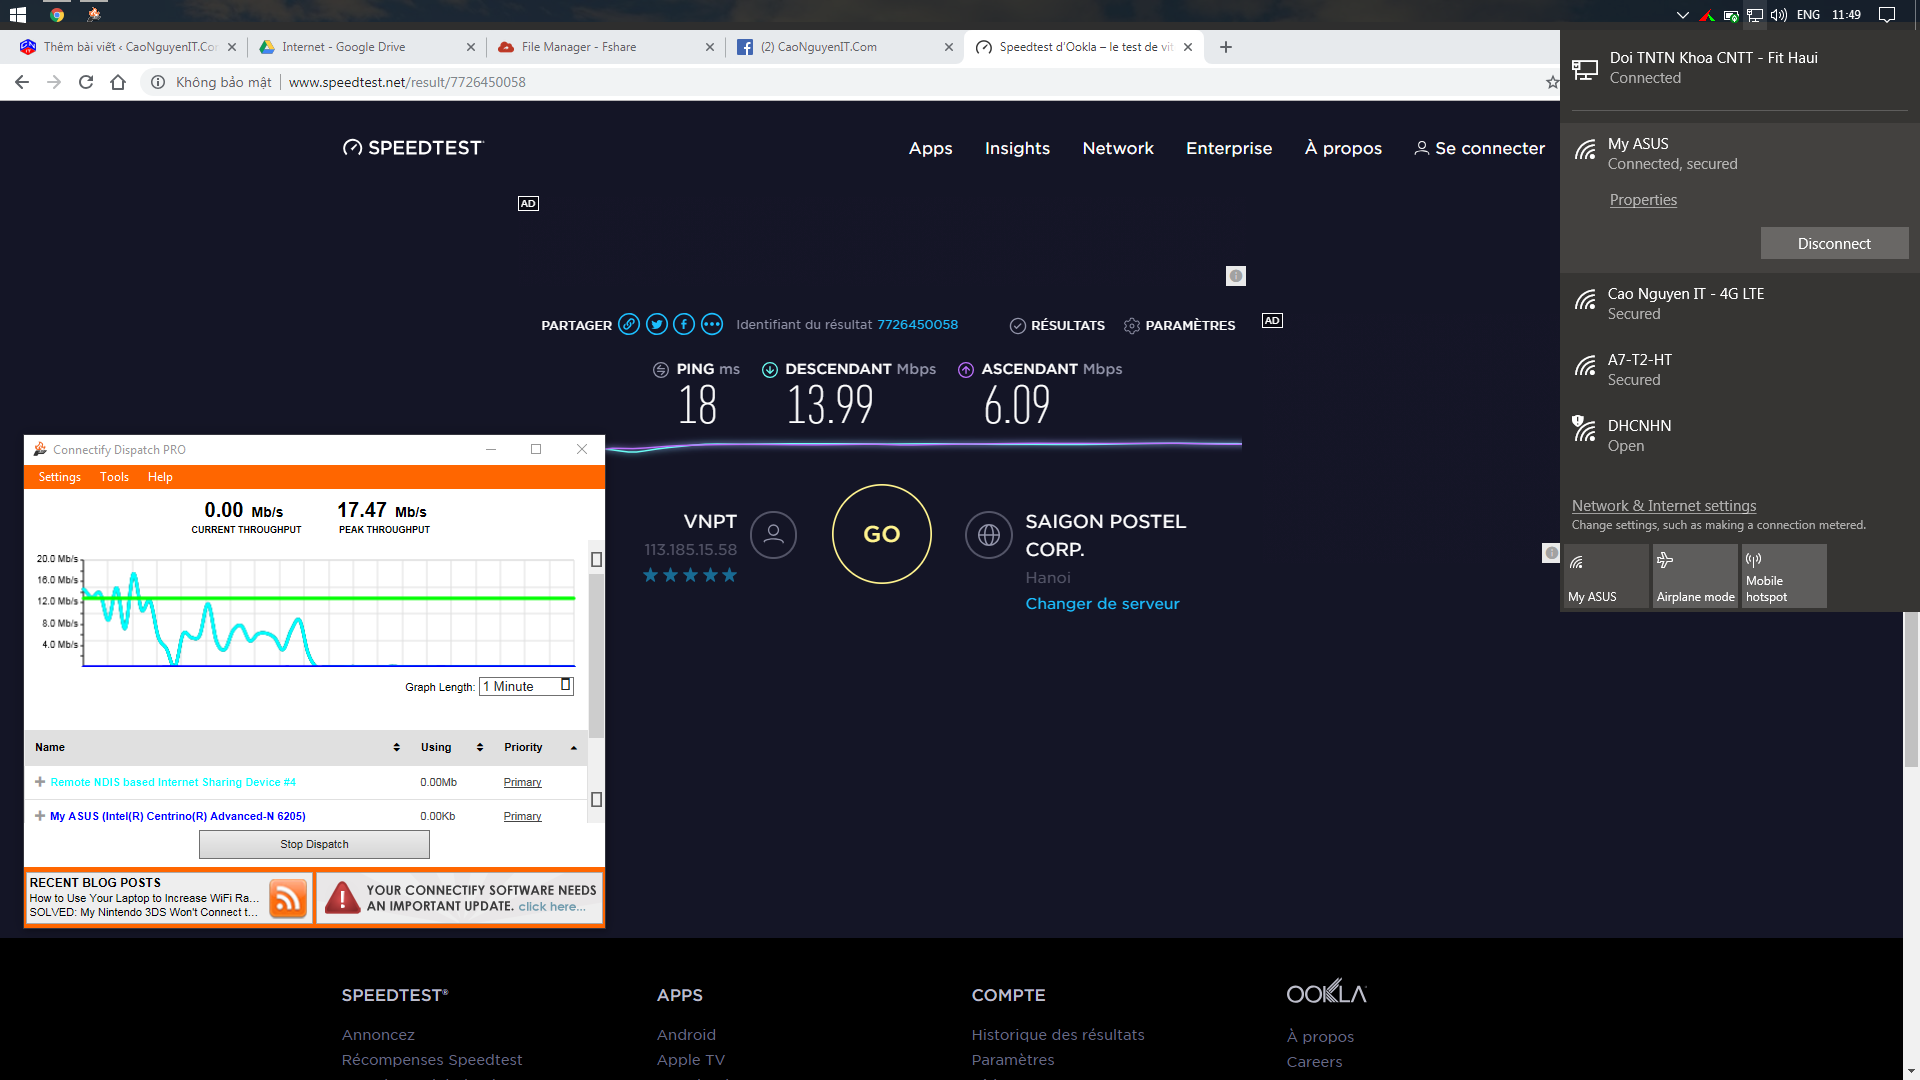Click the software update 'click here' link
Viewport: 1920px width, 1080px height.
(x=551, y=906)
